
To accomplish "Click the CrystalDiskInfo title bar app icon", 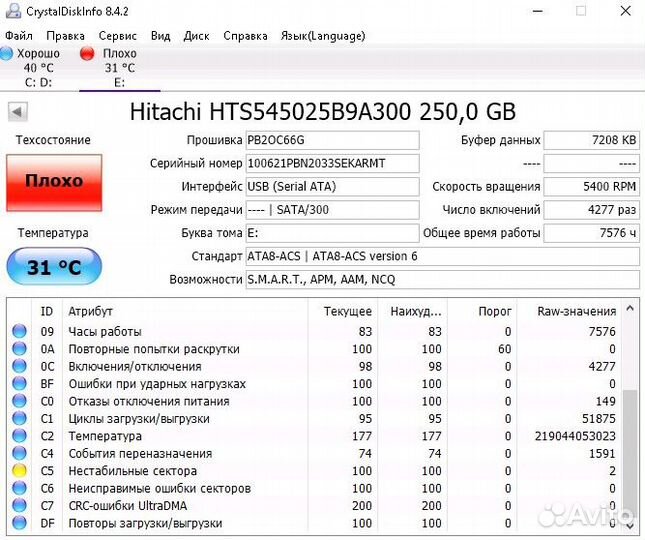I will (x=13, y=10).
